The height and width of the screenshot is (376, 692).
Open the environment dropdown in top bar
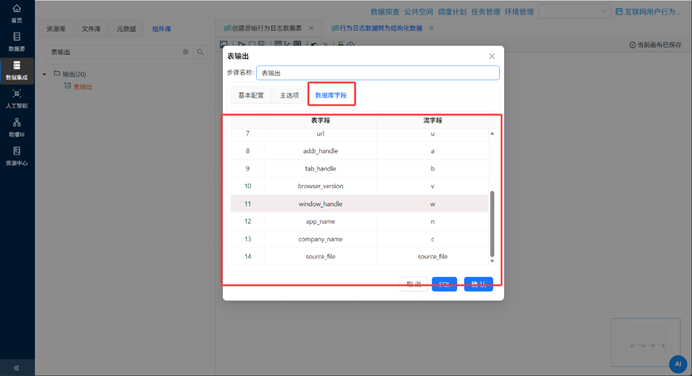click(574, 11)
